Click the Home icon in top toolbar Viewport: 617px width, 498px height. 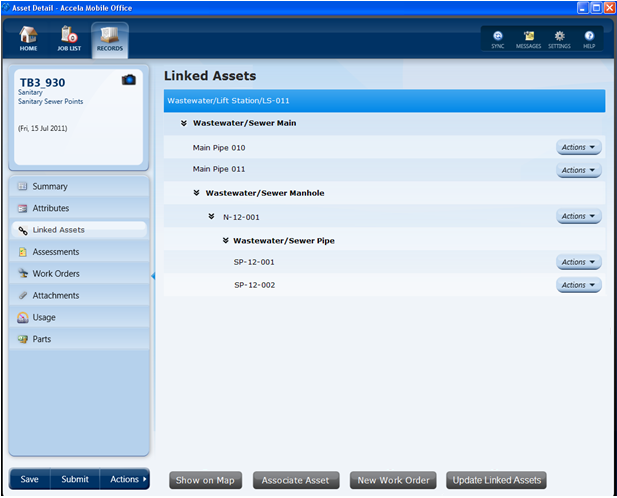[28, 38]
